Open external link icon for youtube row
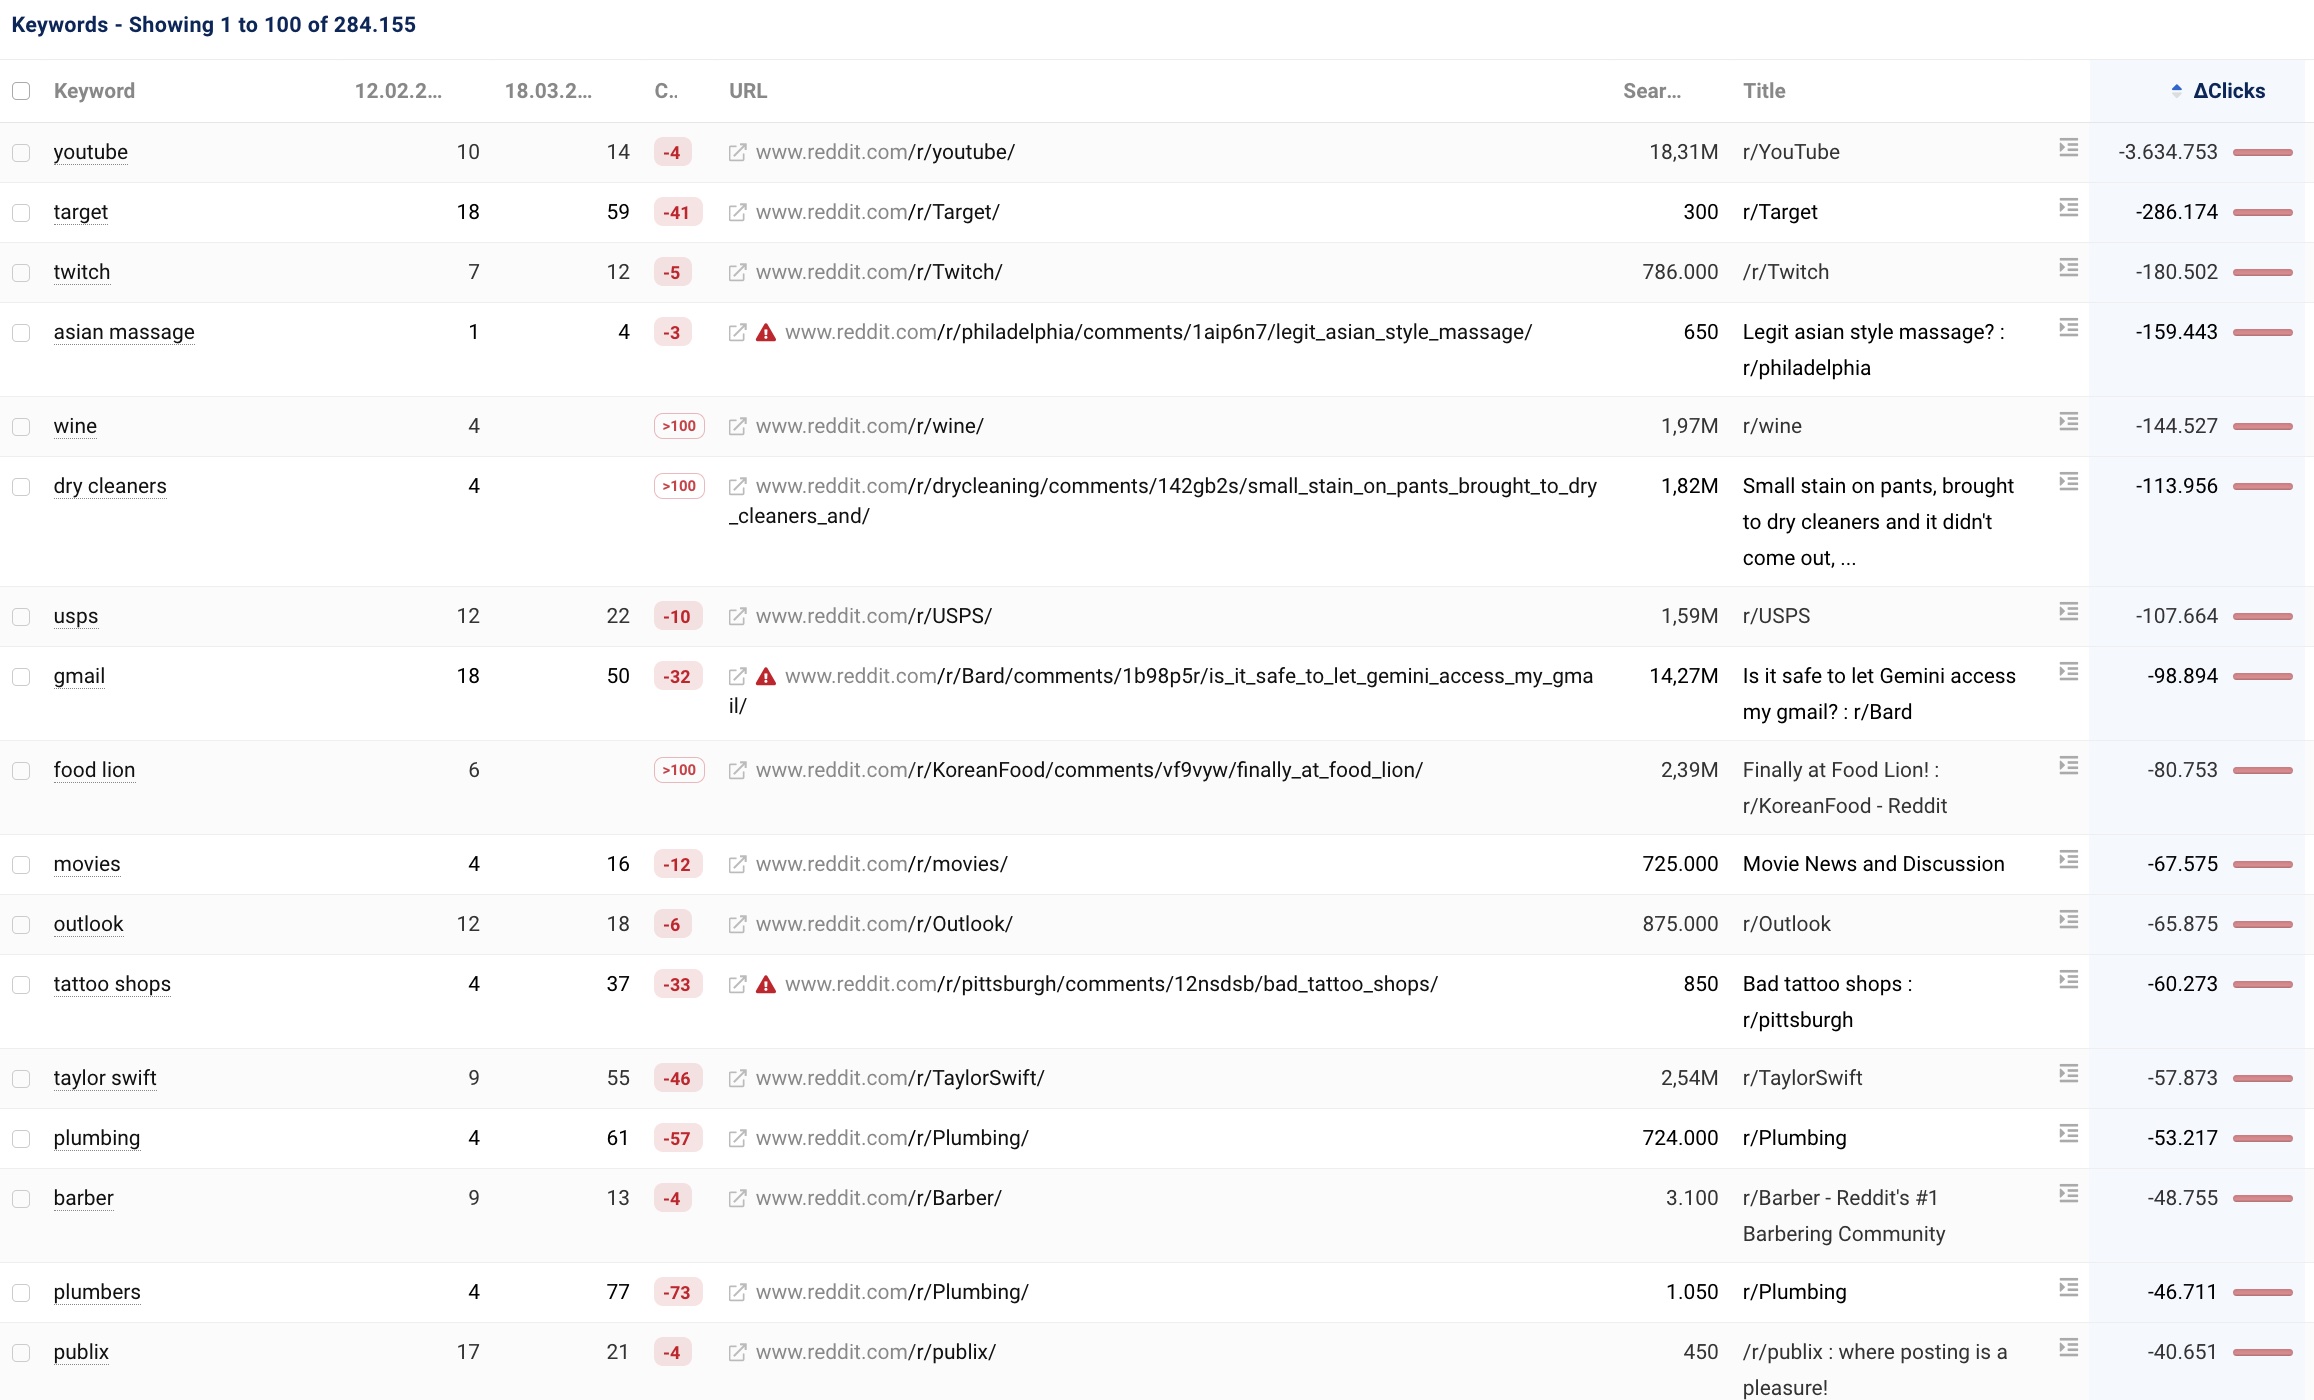The image size is (2314, 1400). tap(737, 152)
